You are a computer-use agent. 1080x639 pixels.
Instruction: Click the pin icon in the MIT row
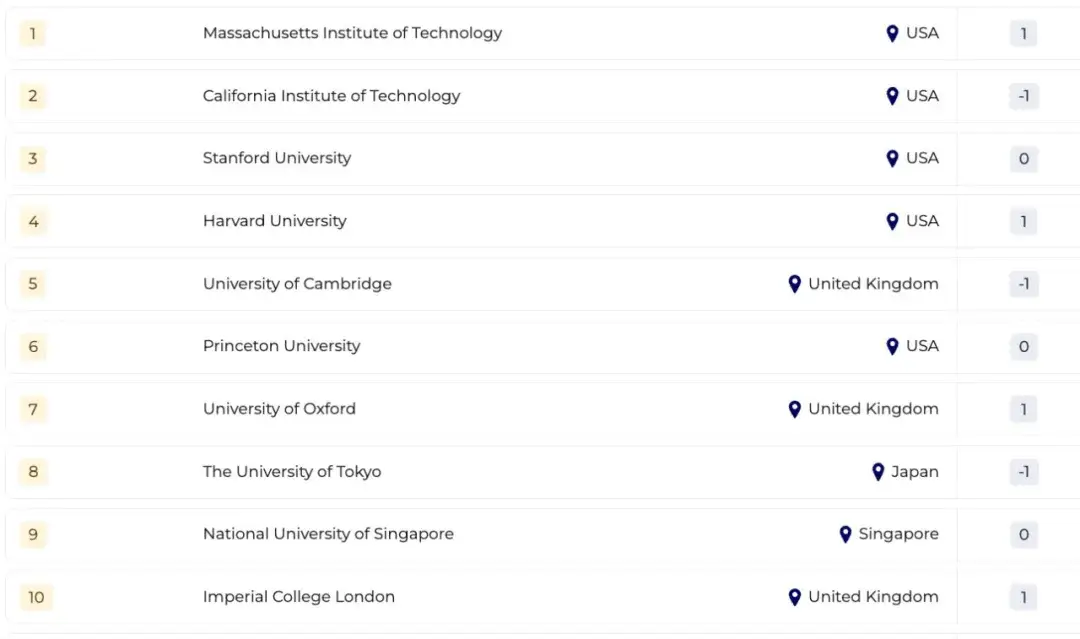[892, 33]
